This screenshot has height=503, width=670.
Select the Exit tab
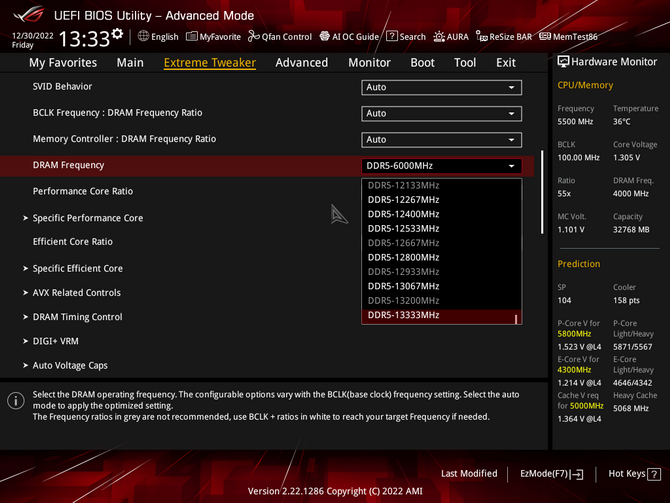pos(505,62)
